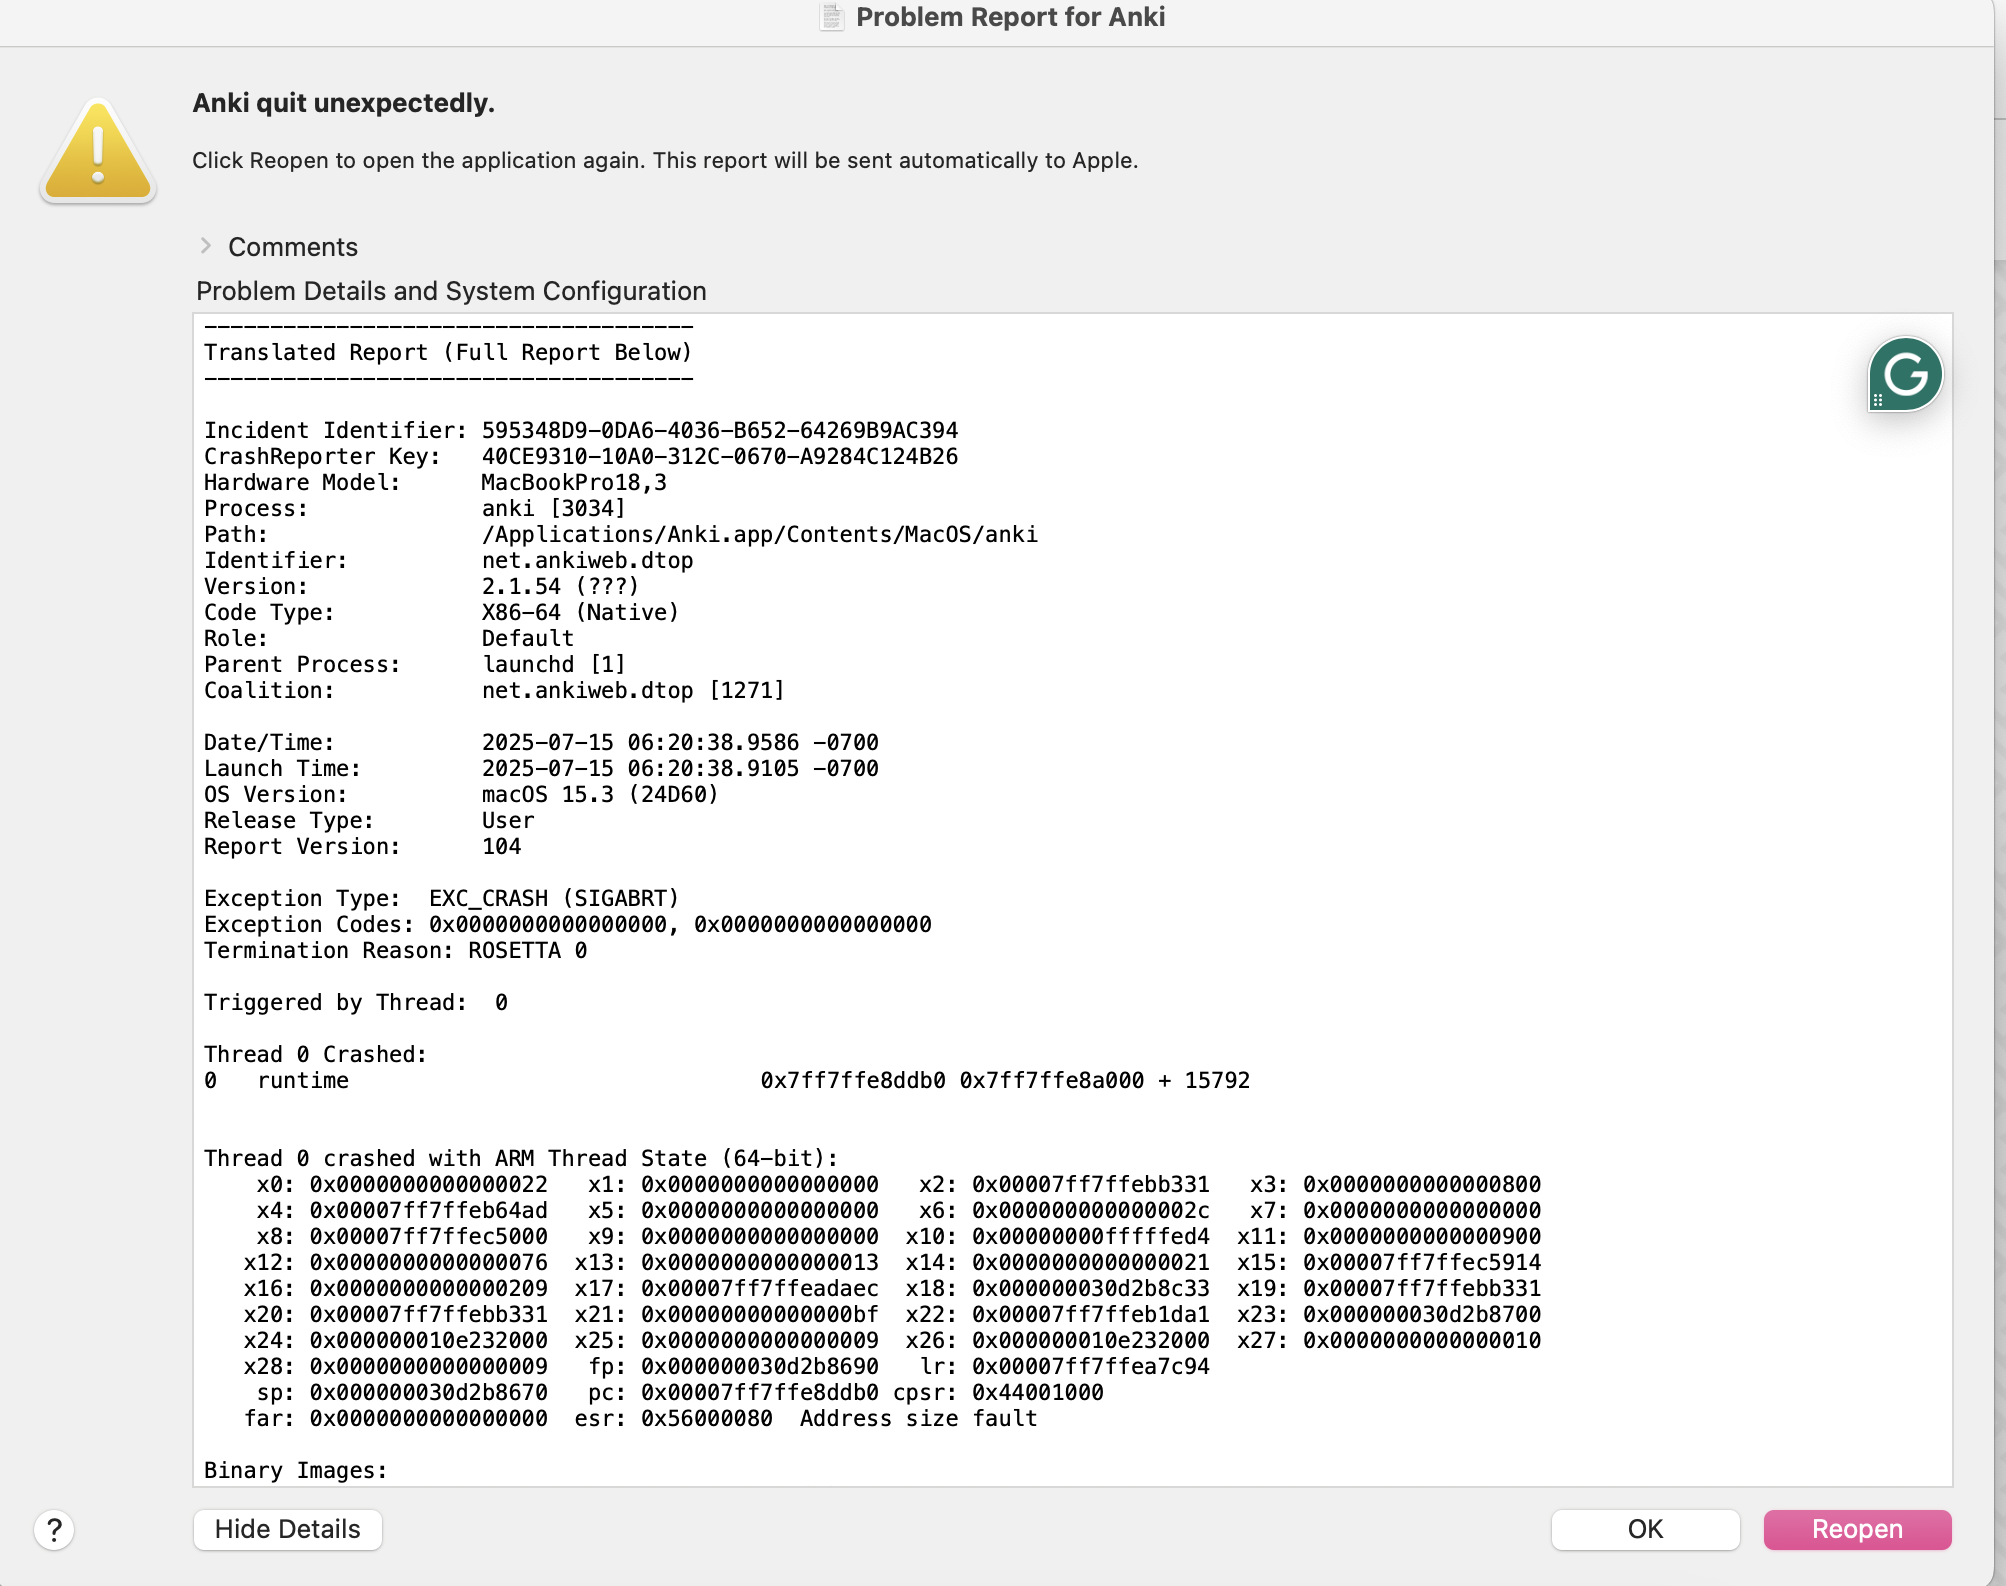Click Hide Details button
Viewport: 2006px width, 1586px height.
coord(288,1529)
